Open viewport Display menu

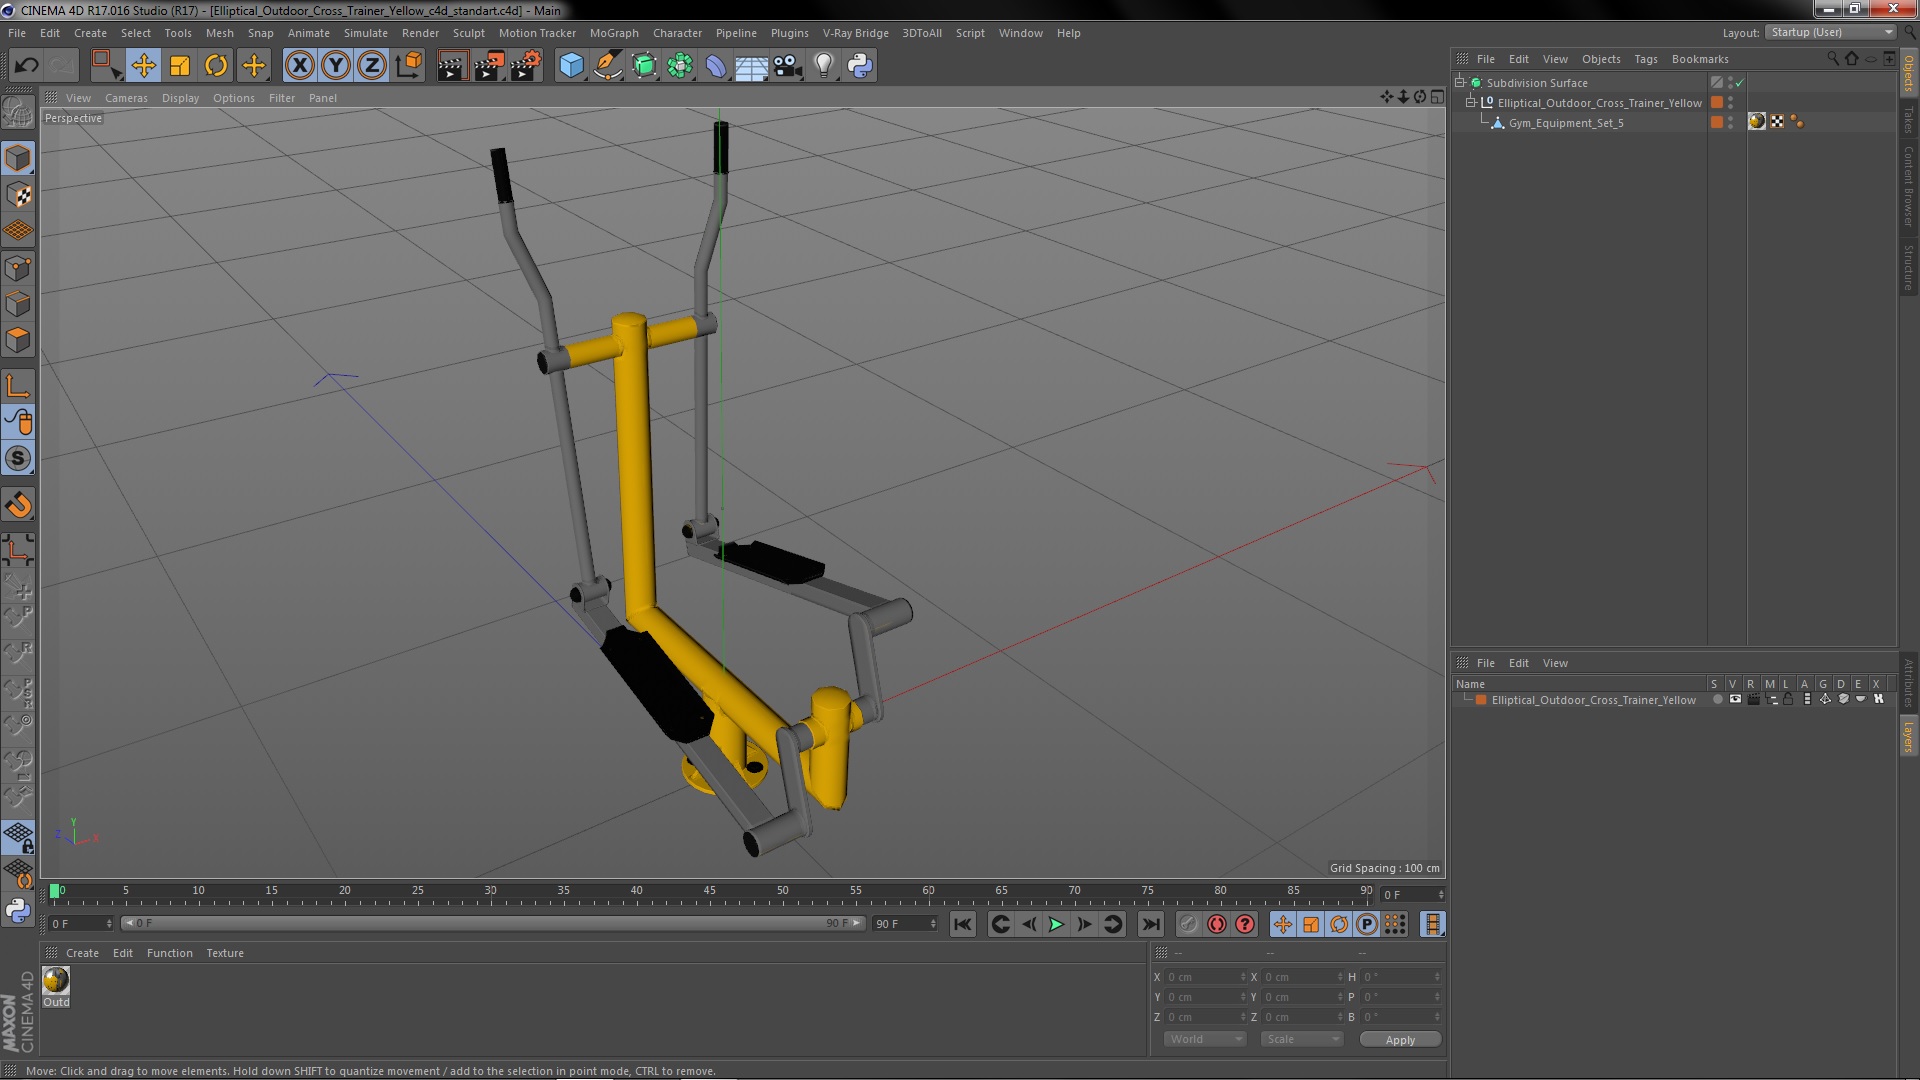click(180, 98)
